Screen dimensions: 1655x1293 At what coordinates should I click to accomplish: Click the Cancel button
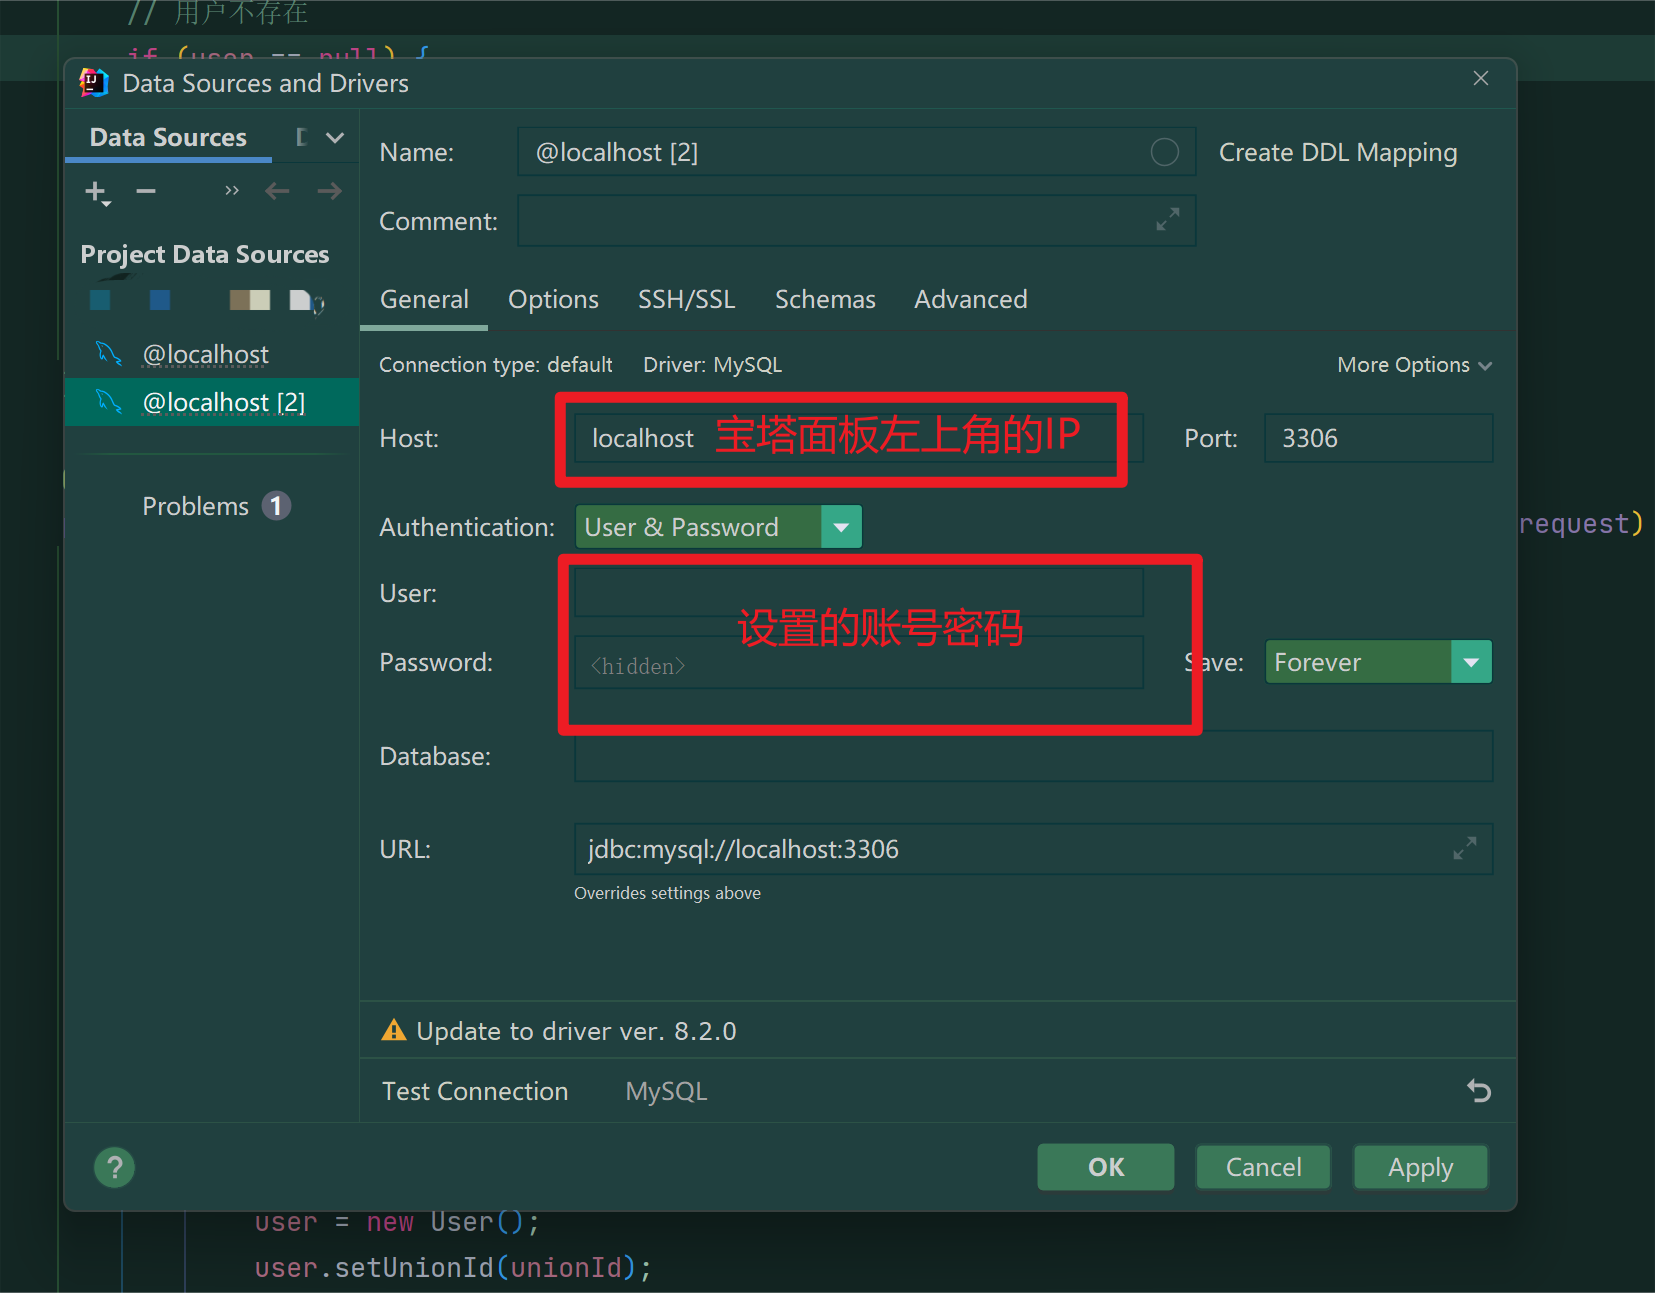pos(1263,1167)
